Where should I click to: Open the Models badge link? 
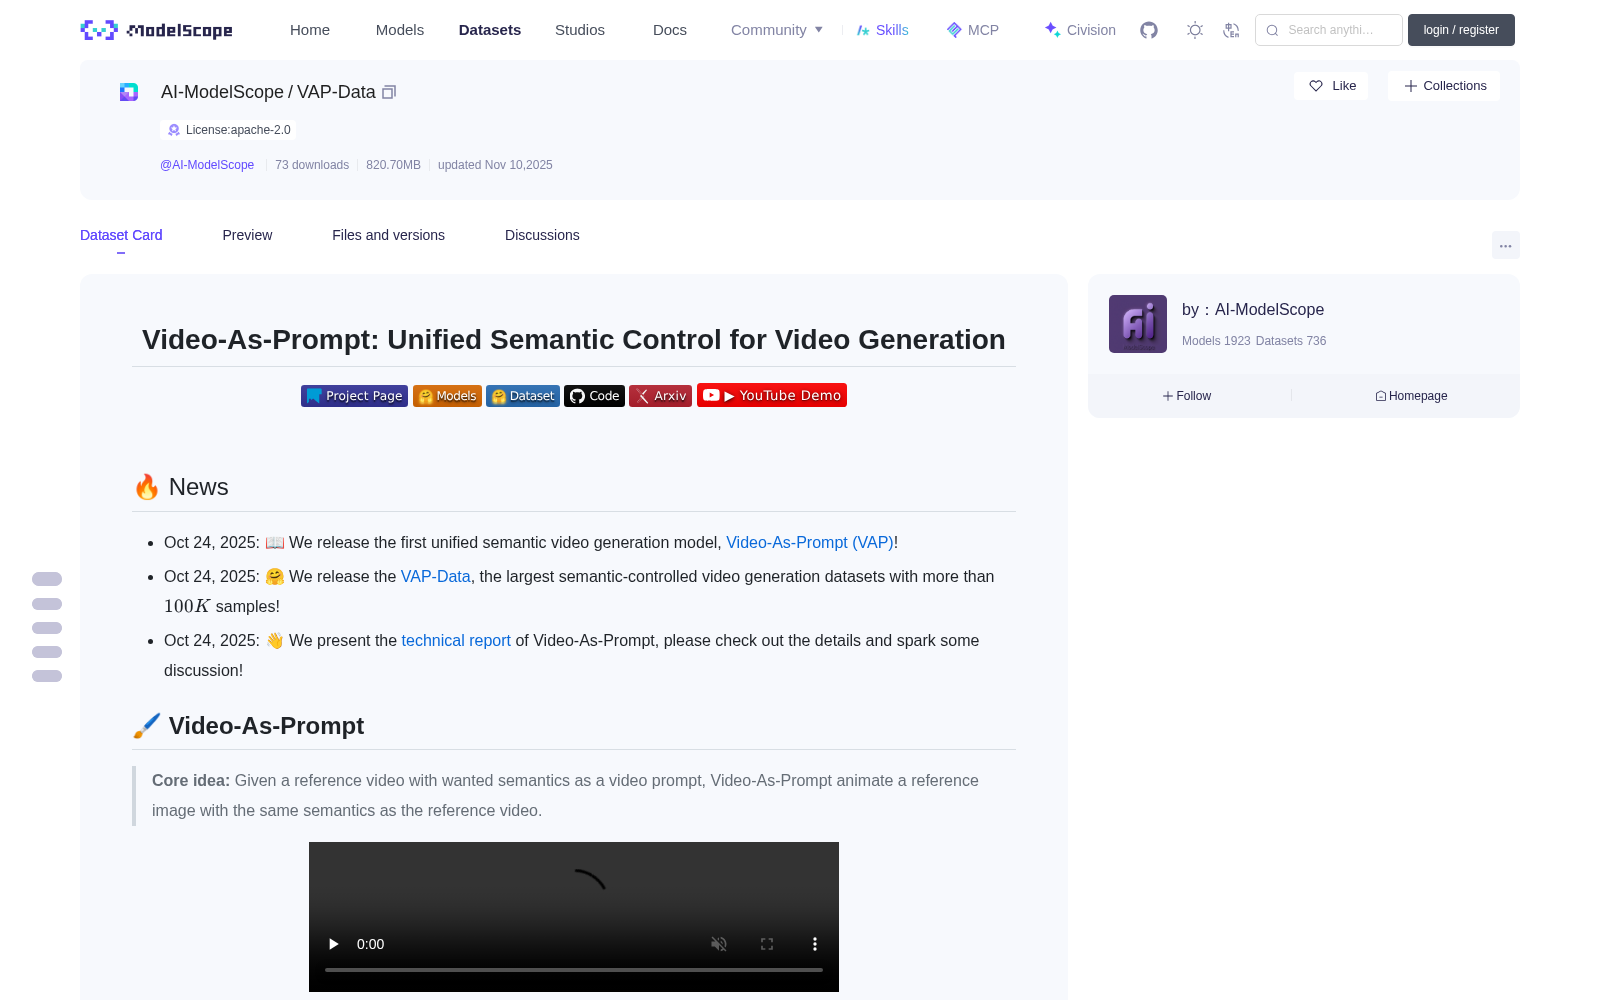[447, 396]
